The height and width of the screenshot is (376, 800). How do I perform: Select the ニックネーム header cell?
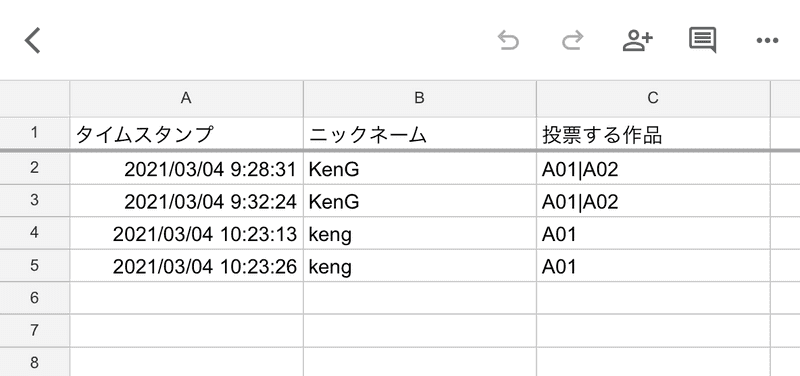pos(419,134)
